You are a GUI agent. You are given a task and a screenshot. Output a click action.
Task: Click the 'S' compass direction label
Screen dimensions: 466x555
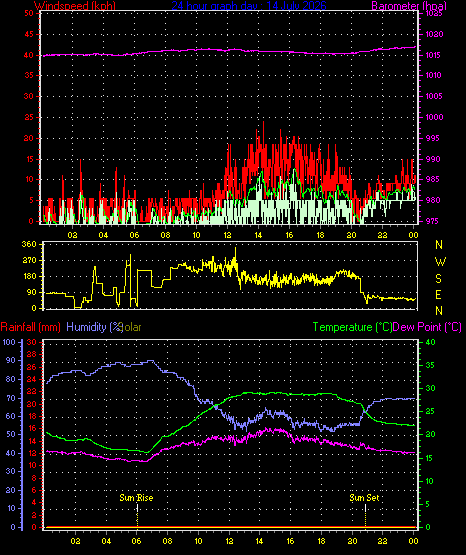(438, 279)
